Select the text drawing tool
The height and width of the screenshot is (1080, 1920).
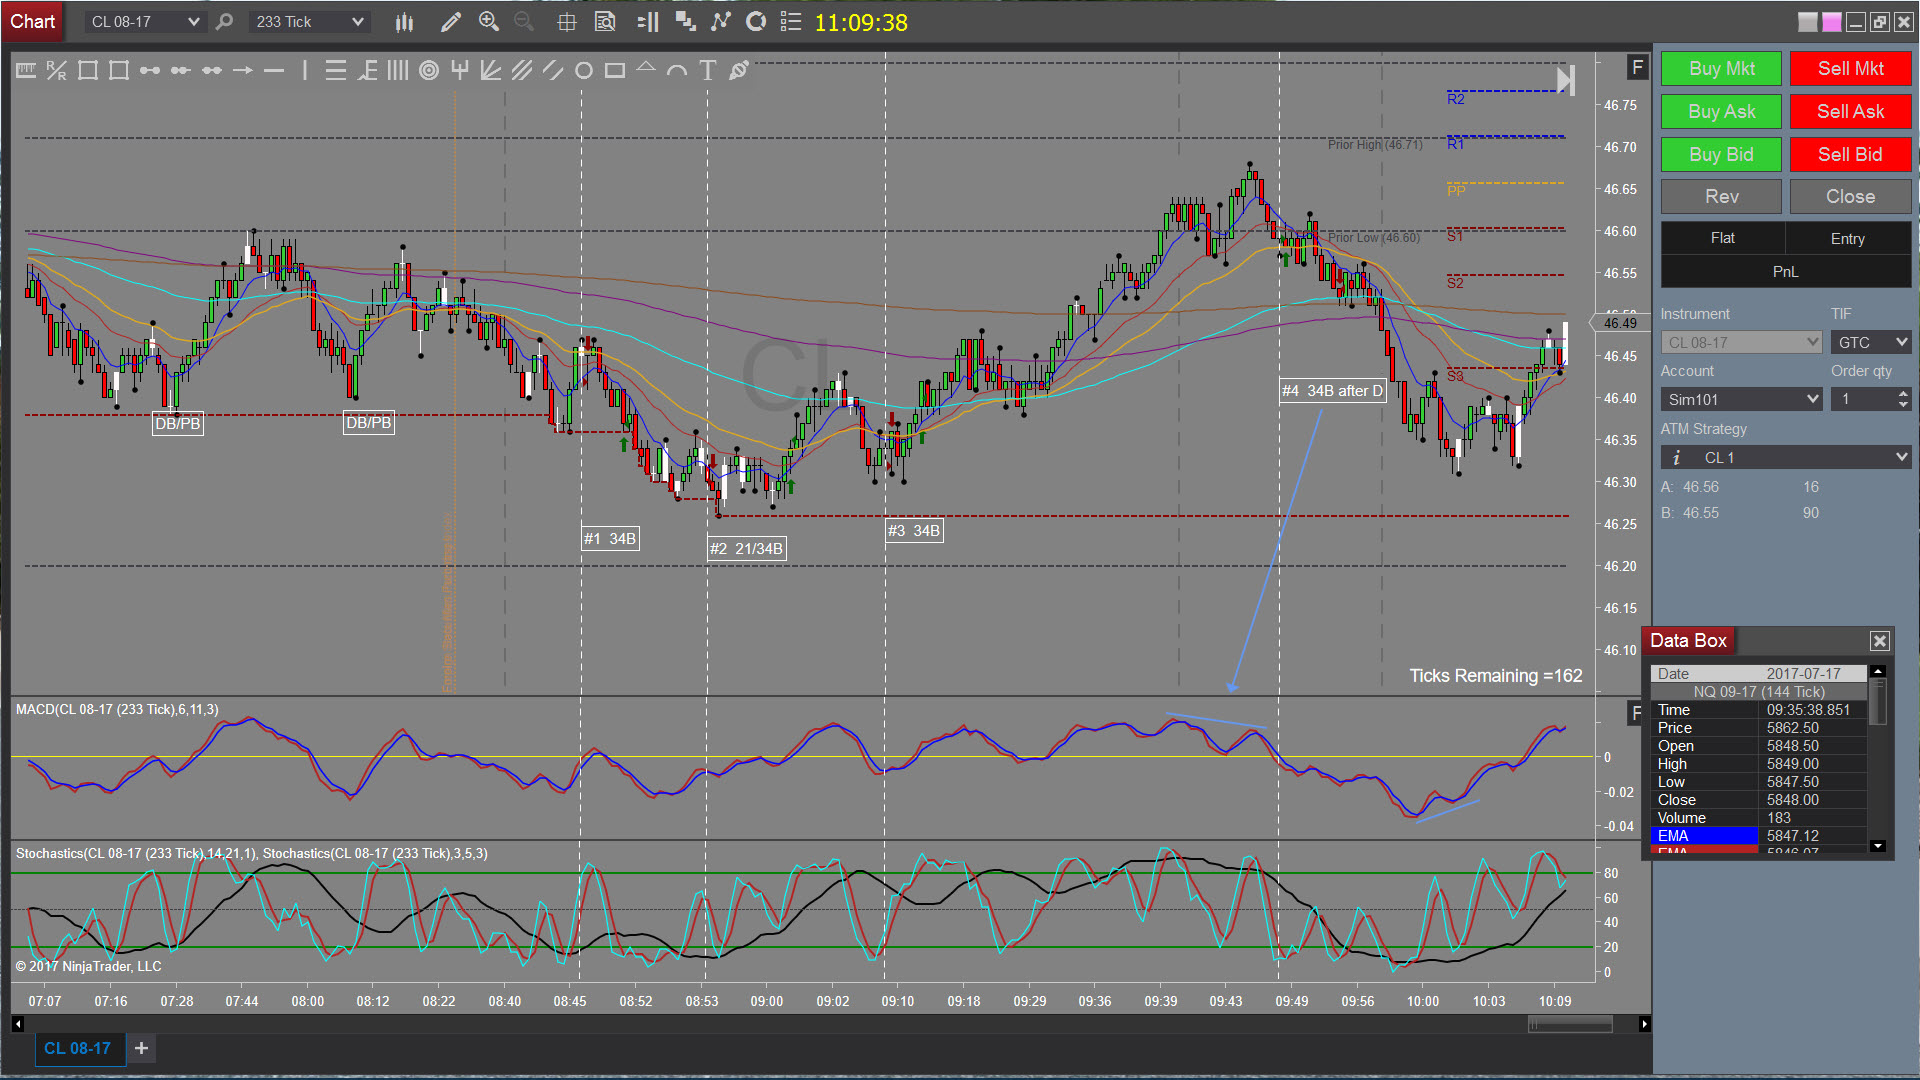click(708, 70)
